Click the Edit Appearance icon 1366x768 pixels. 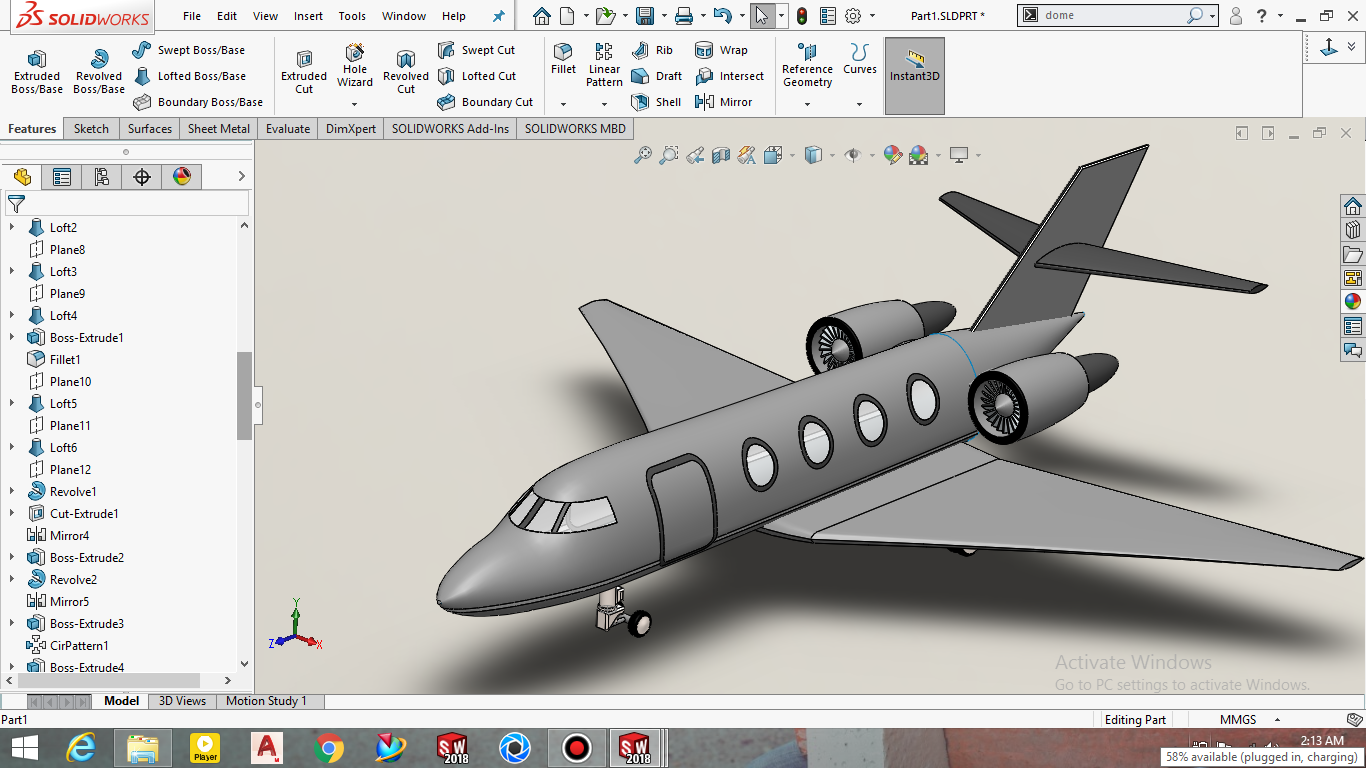coord(892,155)
